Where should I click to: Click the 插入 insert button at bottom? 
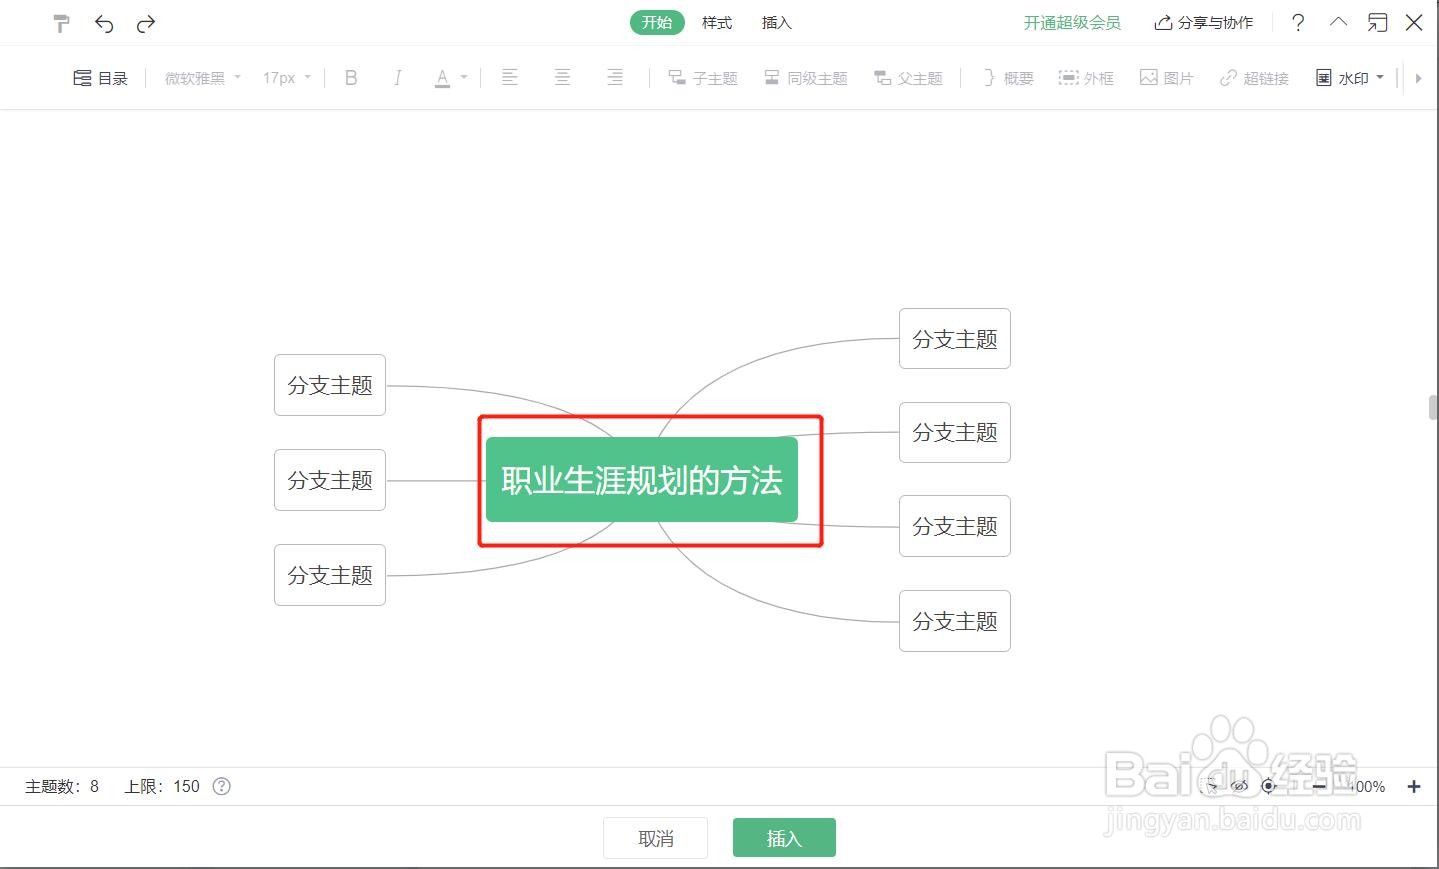tap(784, 837)
